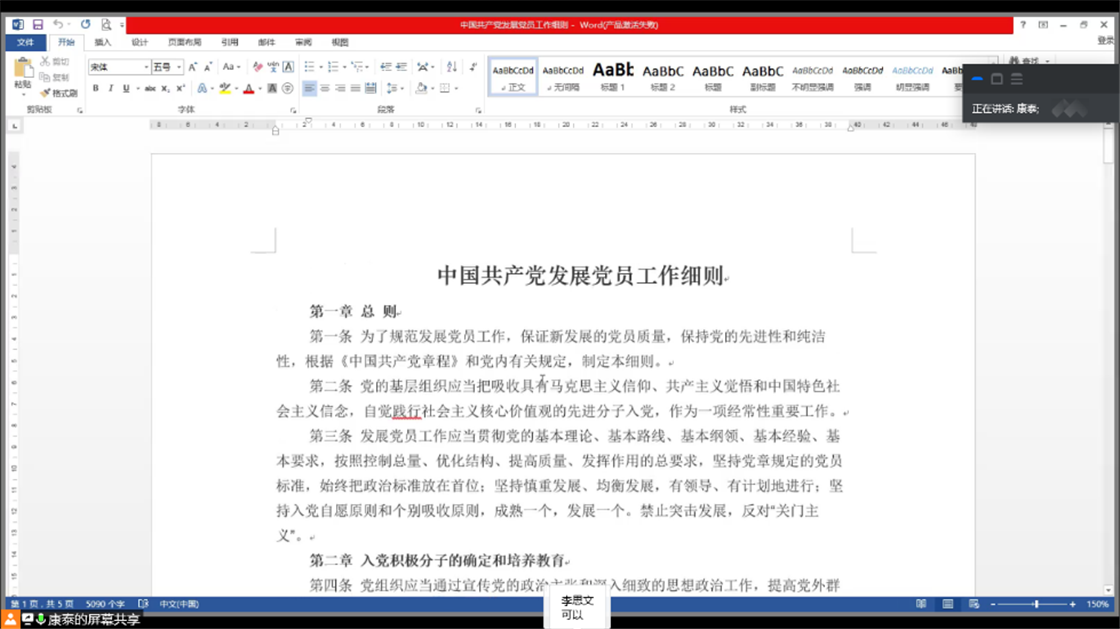Image resolution: width=1120 pixels, height=629 pixels.
Task: Click the zoom slider in the status bar
Action: coord(1036,604)
